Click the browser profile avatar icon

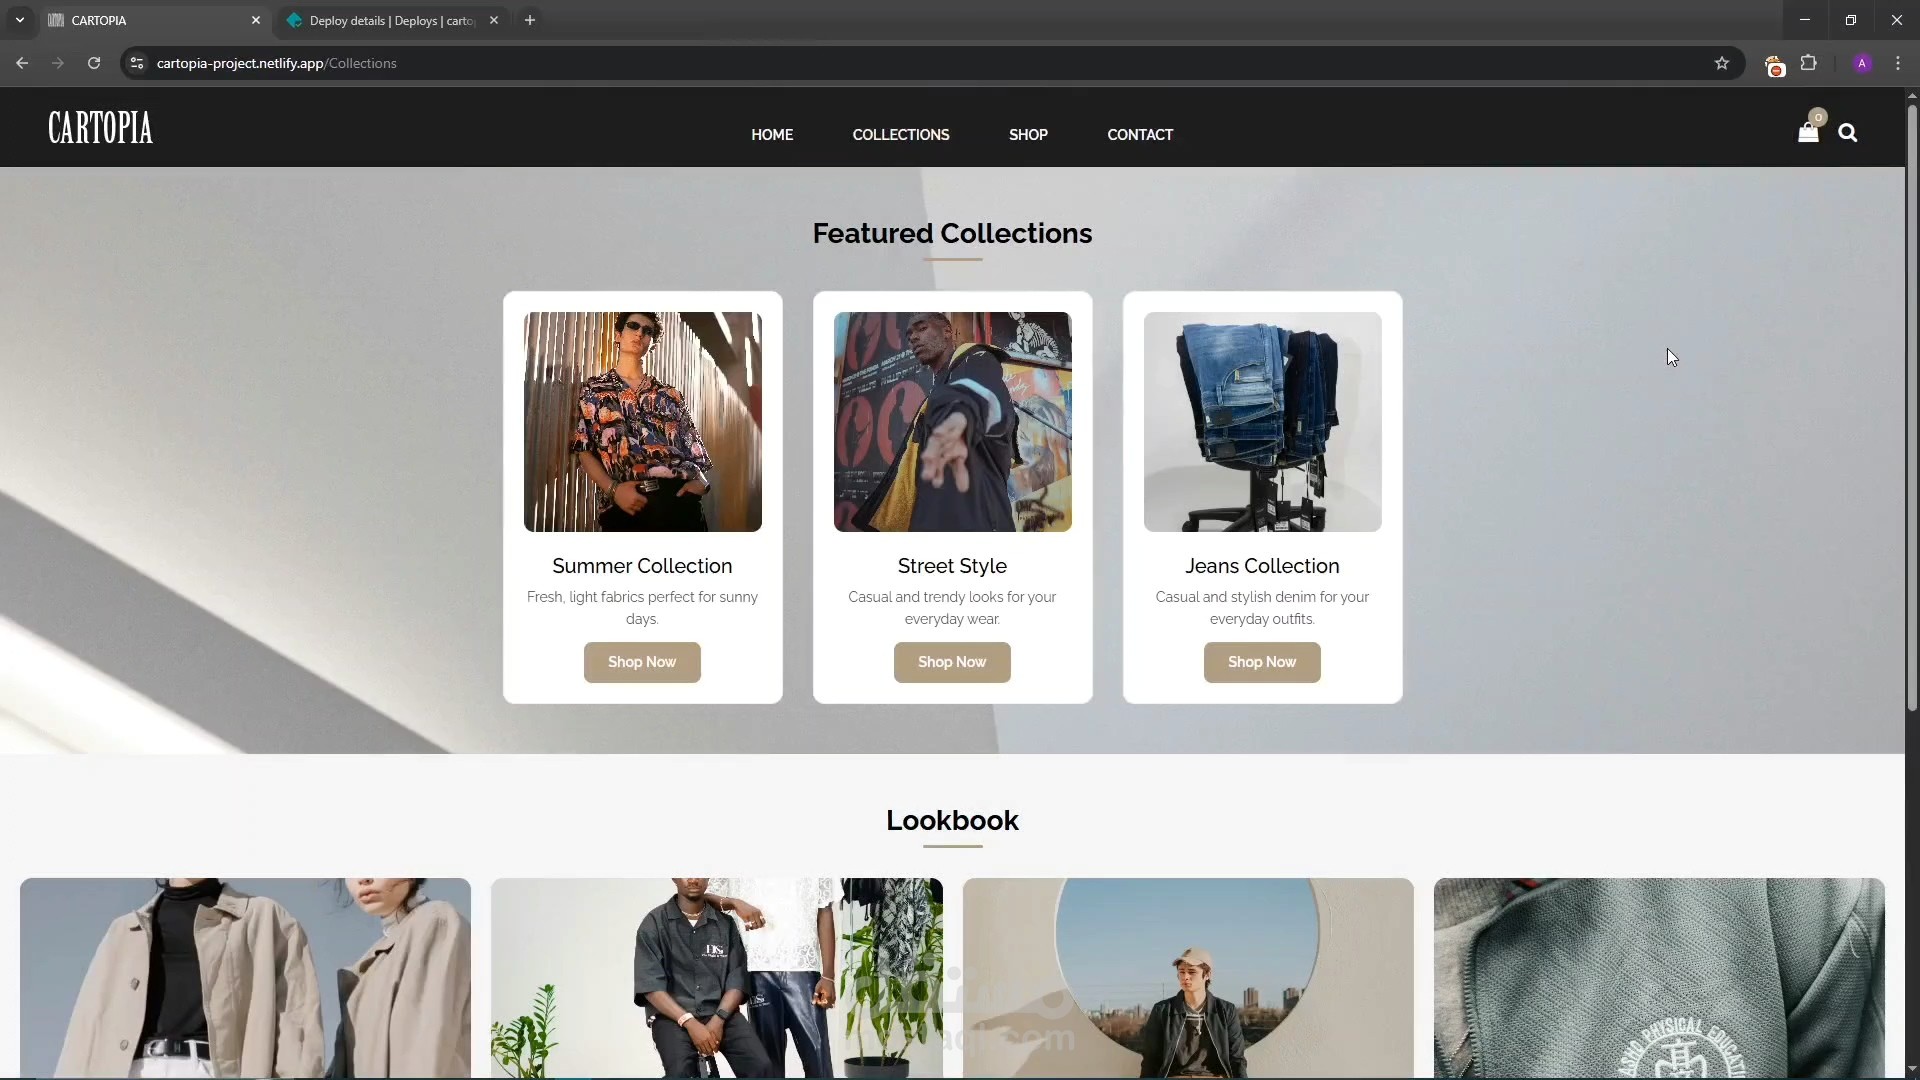[x=1863, y=63]
